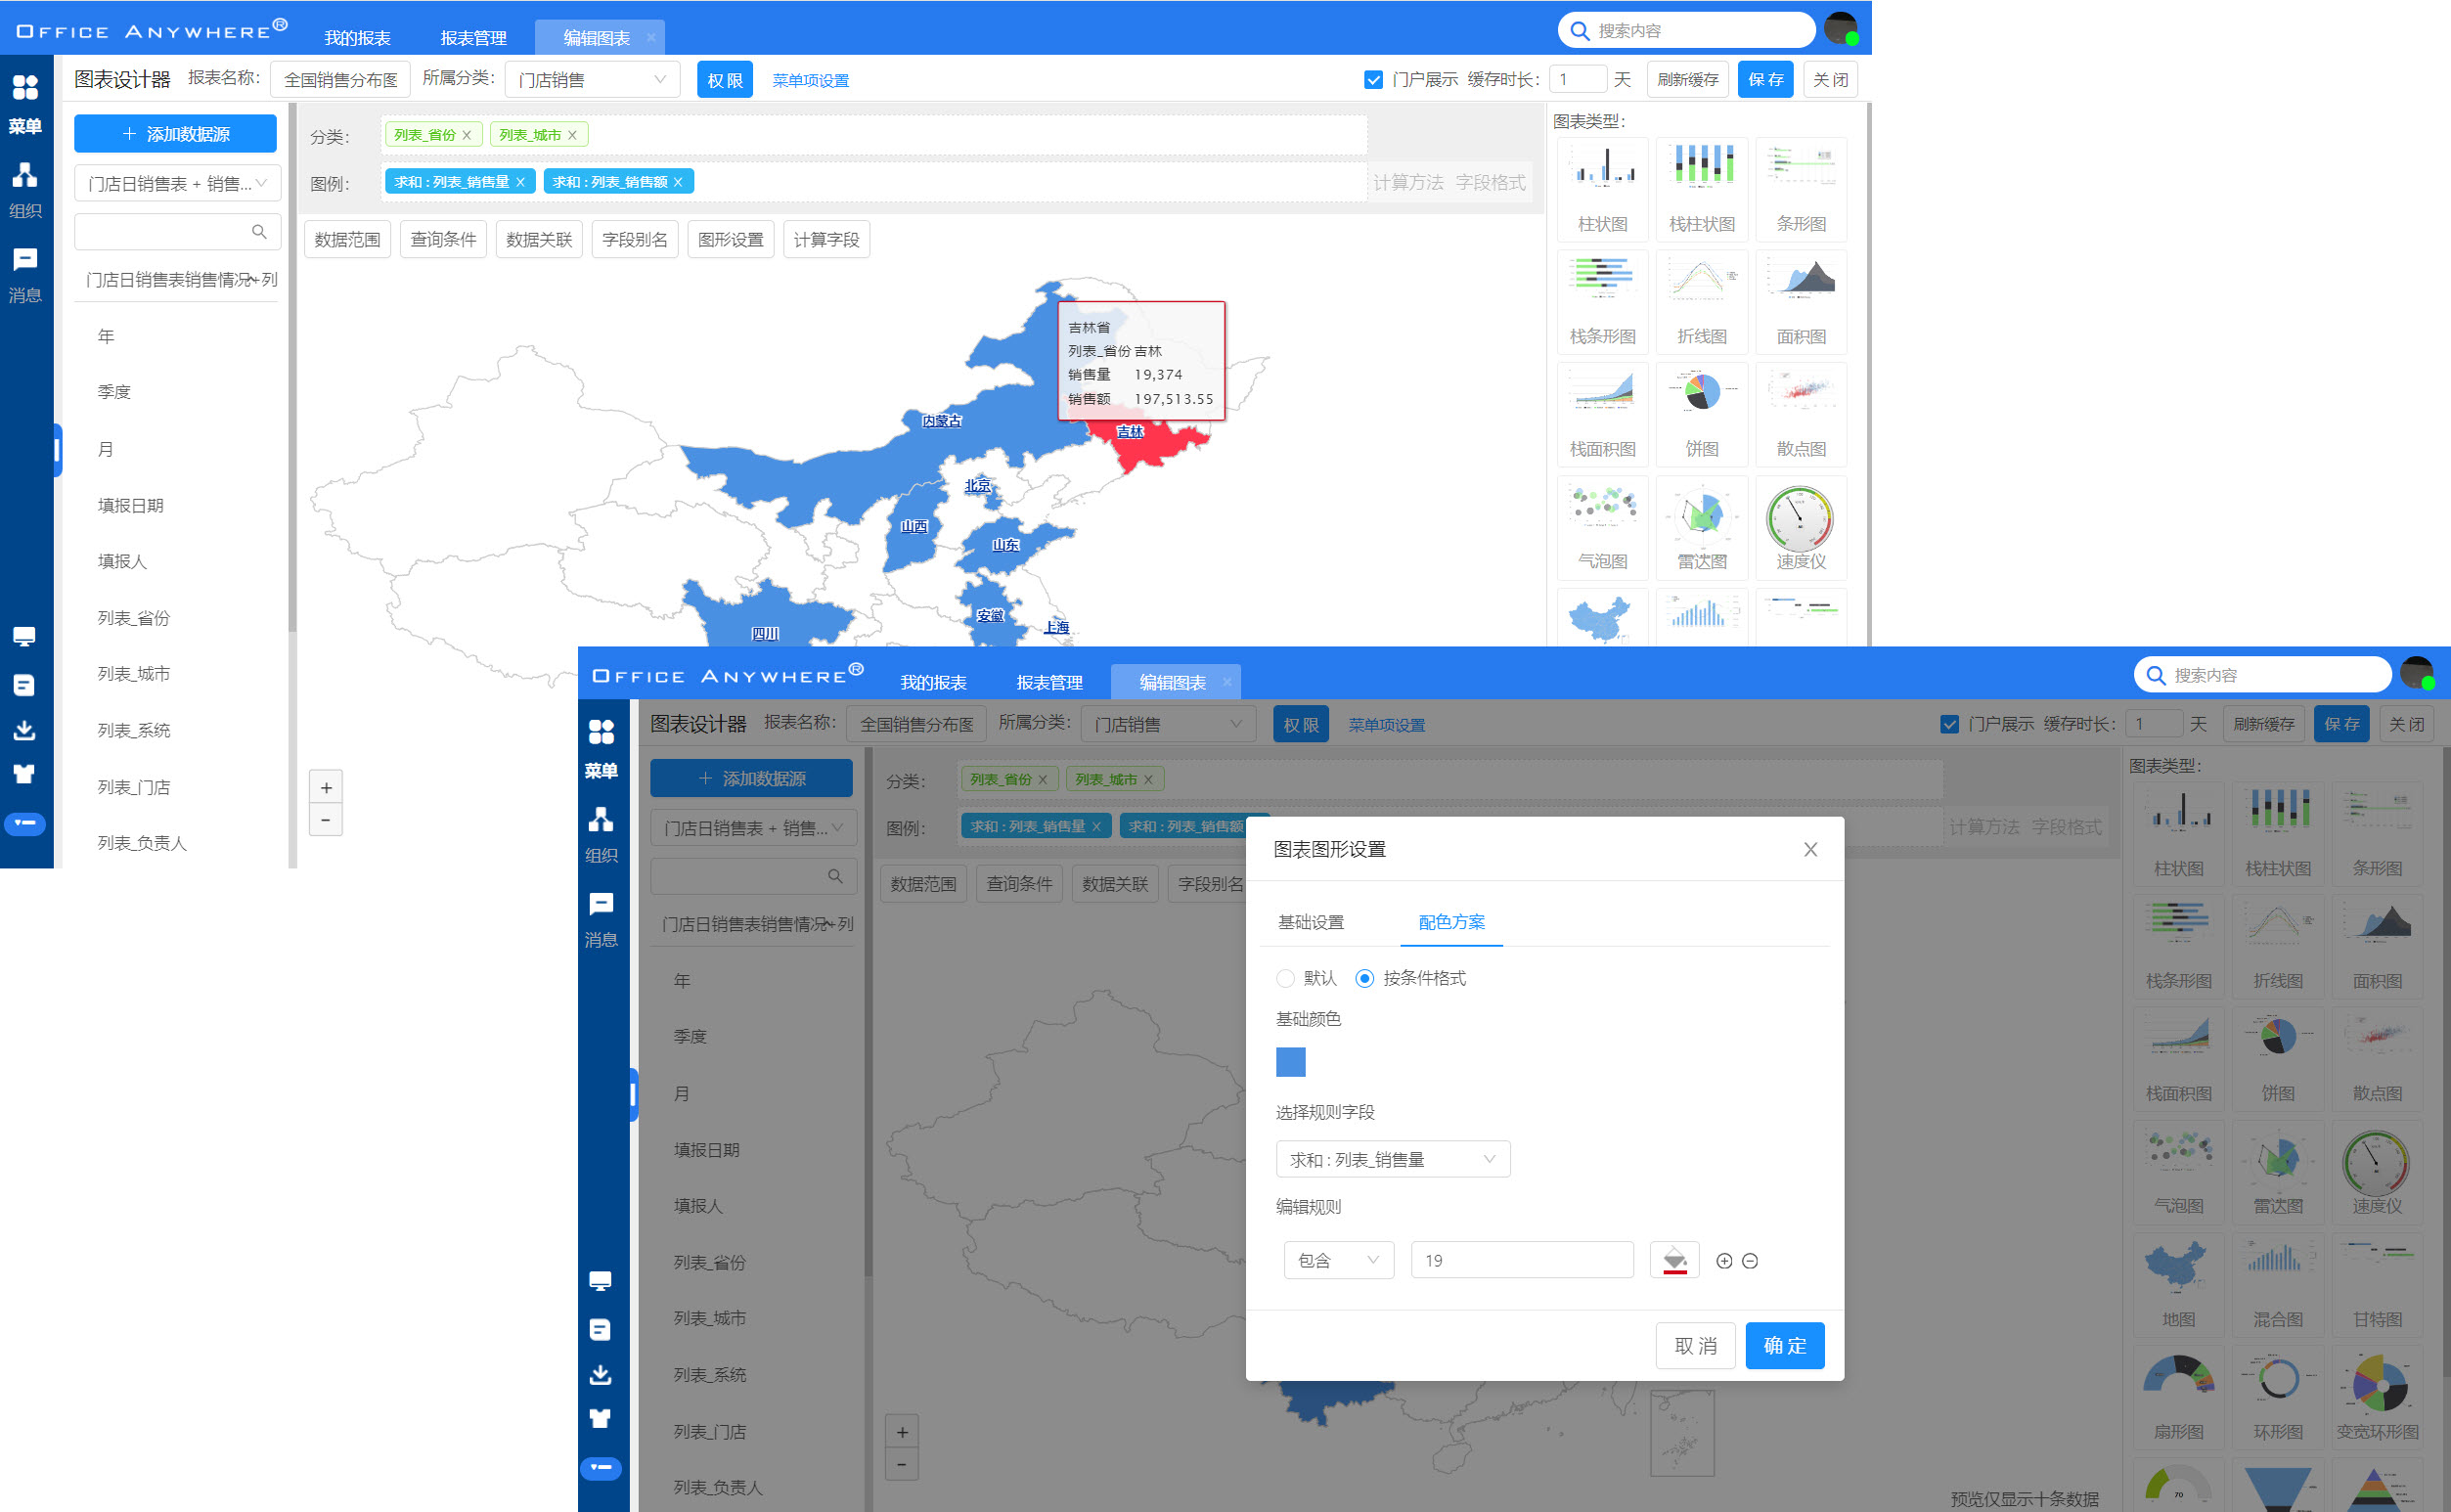Select the 面积图 chart type in top window
The image size is (2451, 1512).
[x=1801, y=302]
